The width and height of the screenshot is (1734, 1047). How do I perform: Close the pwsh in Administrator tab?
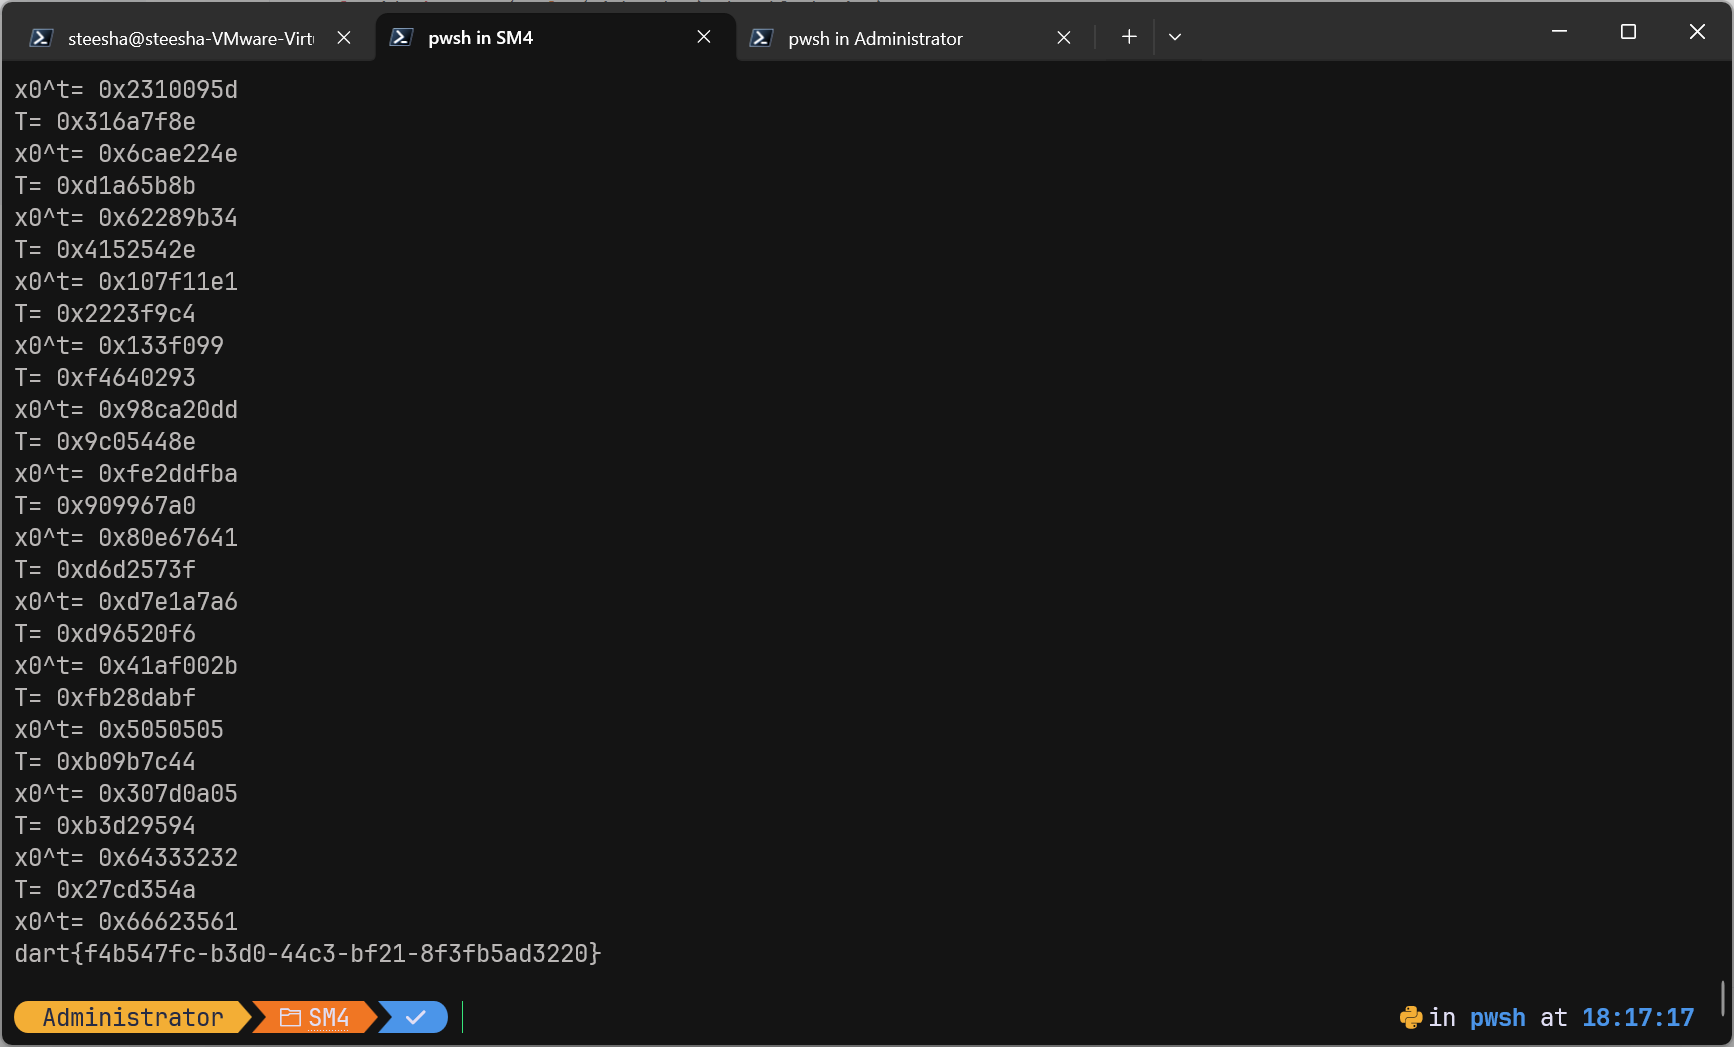coord(1064,37)
